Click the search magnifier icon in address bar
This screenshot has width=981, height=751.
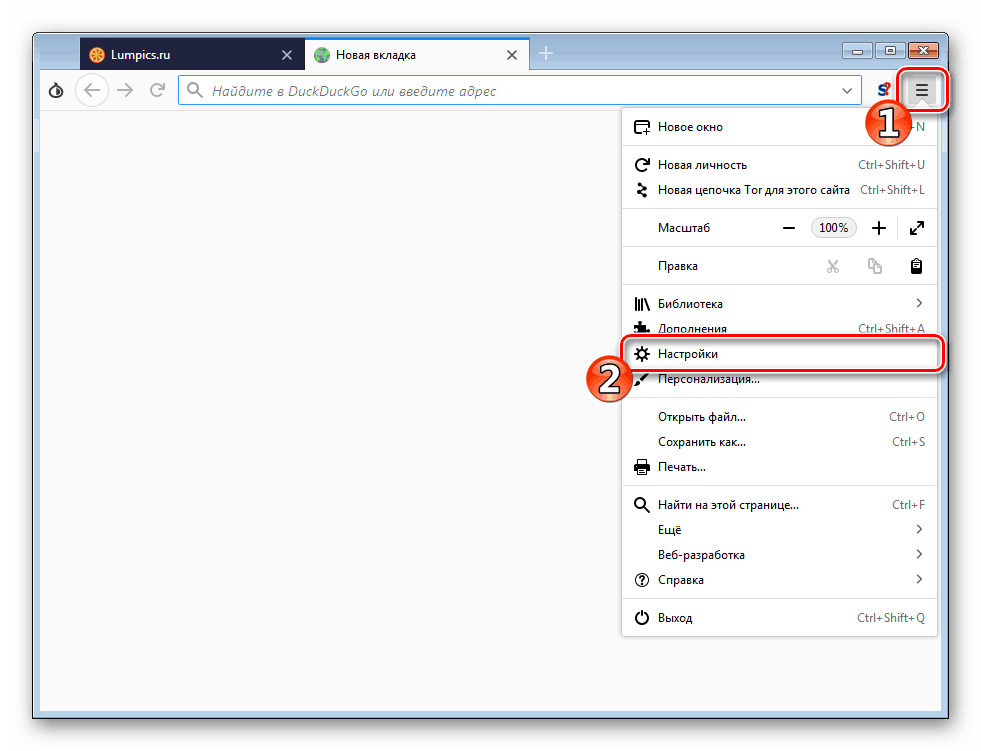[195, 91]
